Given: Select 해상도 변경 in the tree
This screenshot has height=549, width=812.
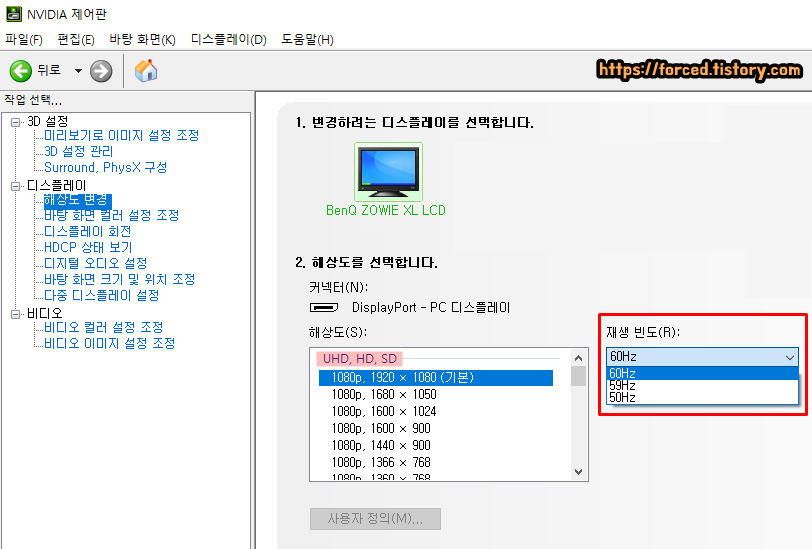Looking at the screenshot, I should pos(77,200).
